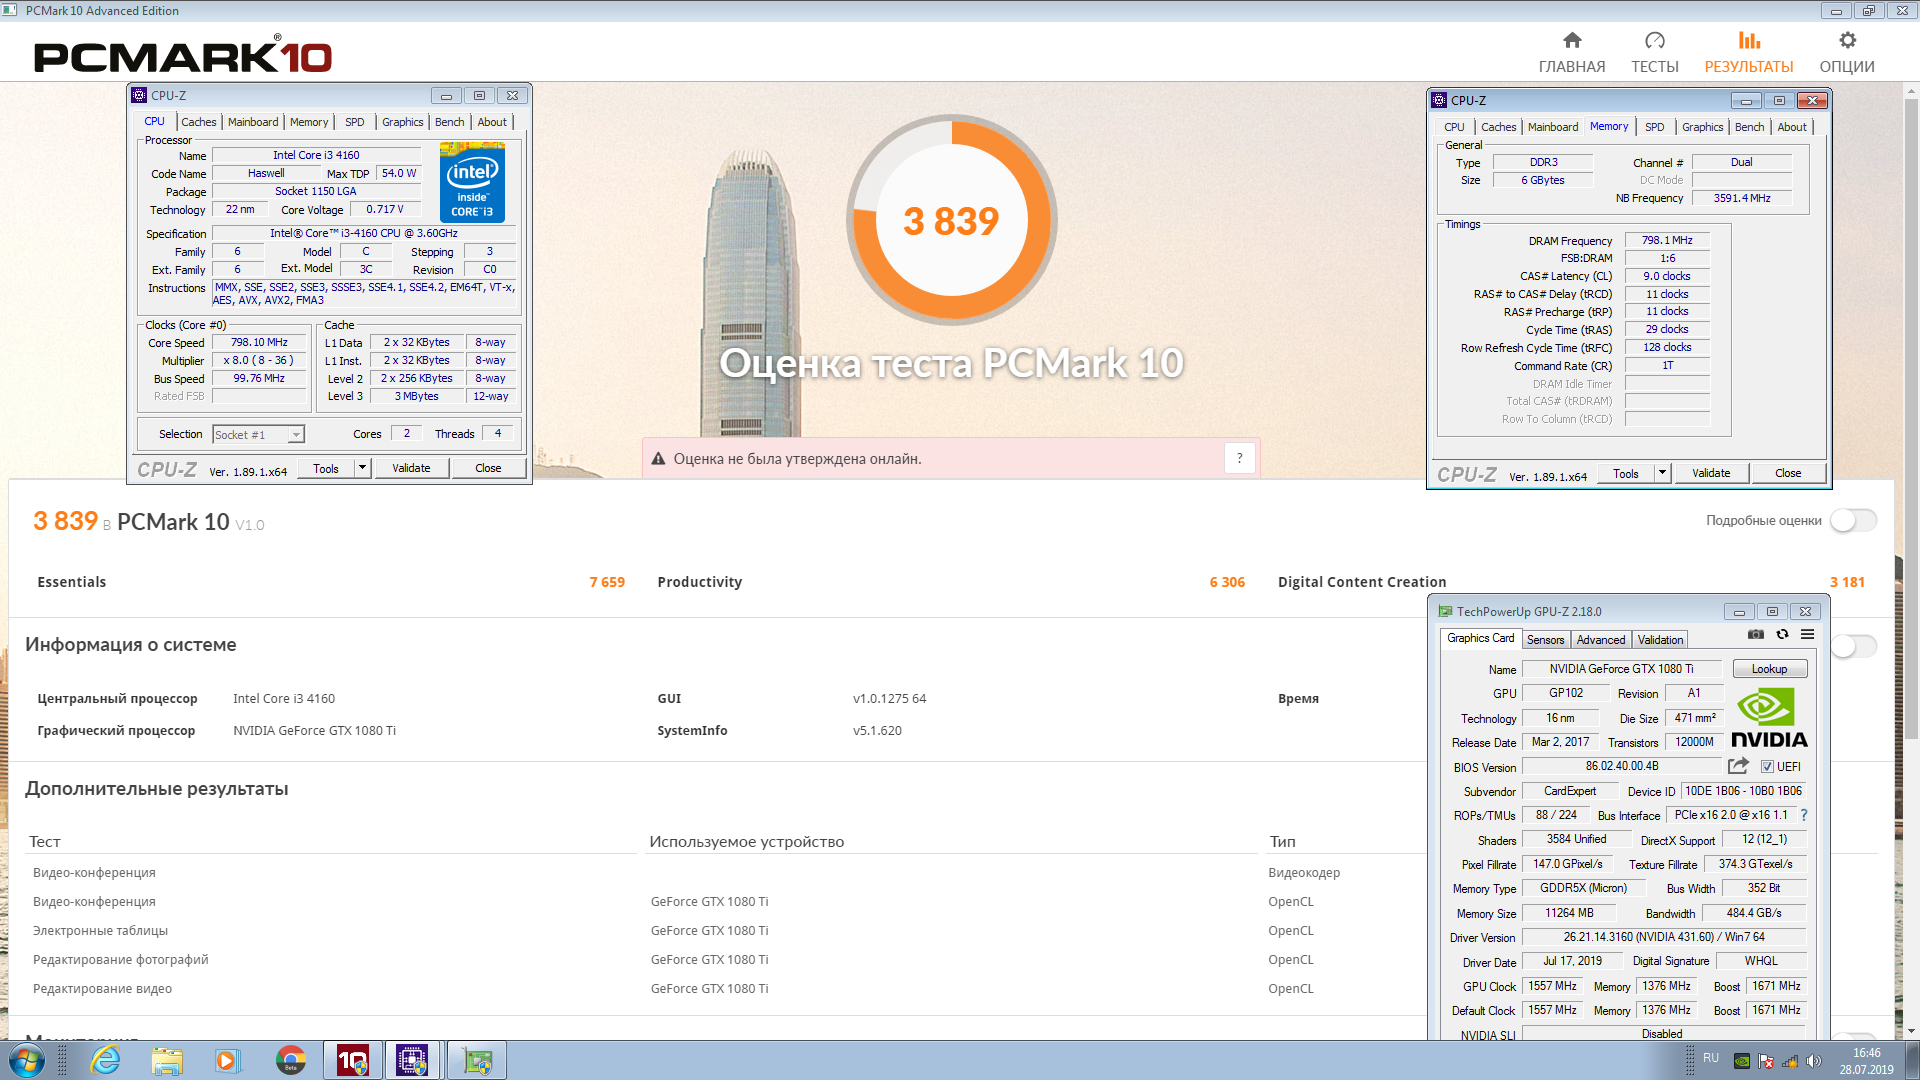Switch to the GPU-Z taskbar button
1920x1080 pixels.
pyautogui.click(x=477, y=1060)
